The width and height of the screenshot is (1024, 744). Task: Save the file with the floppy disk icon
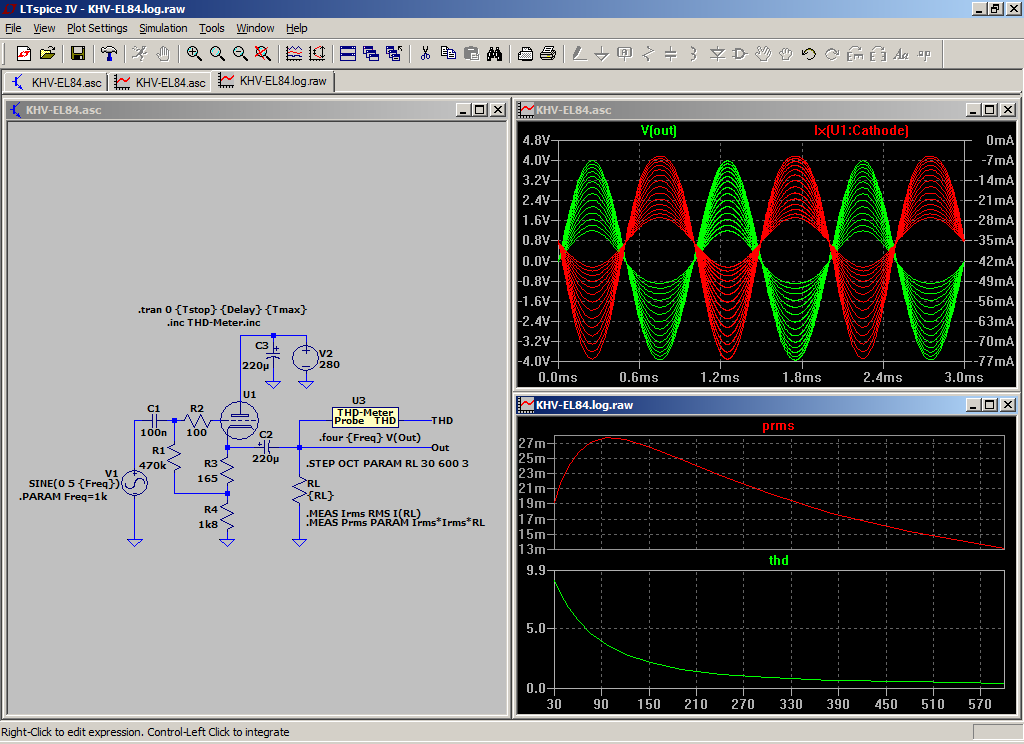pos(78,54)
